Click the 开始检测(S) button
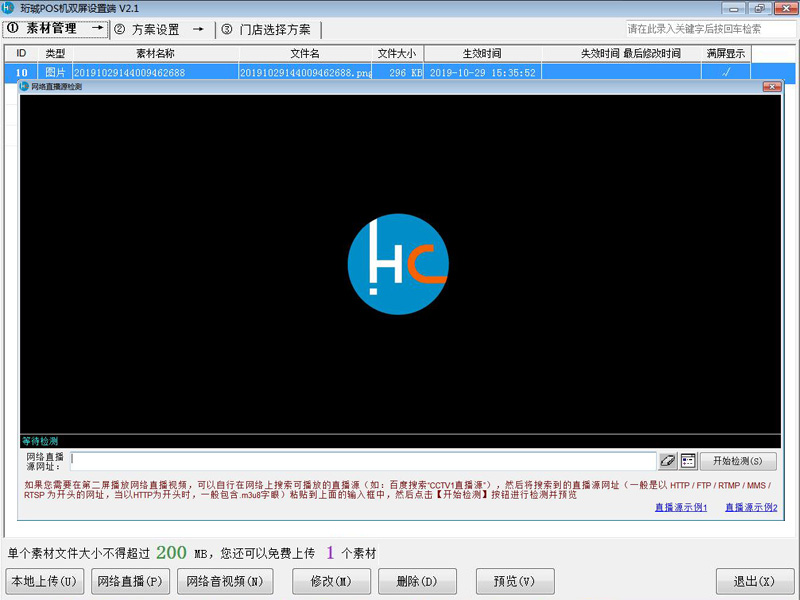The height and width of the screenshot is (600, 800). click(x=738, y=461)
